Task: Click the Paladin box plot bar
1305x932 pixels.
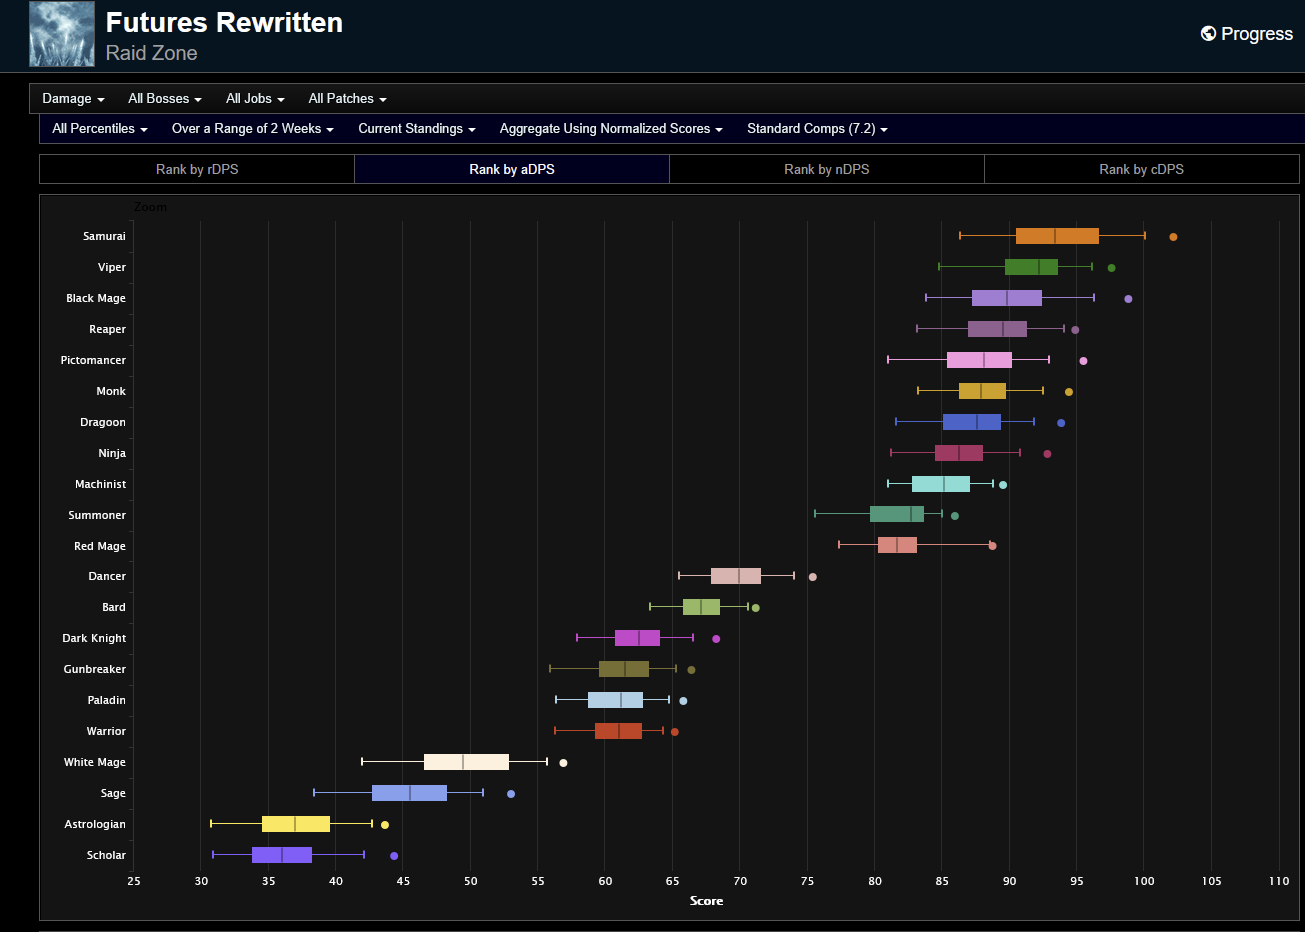Action: click(615, 700)
